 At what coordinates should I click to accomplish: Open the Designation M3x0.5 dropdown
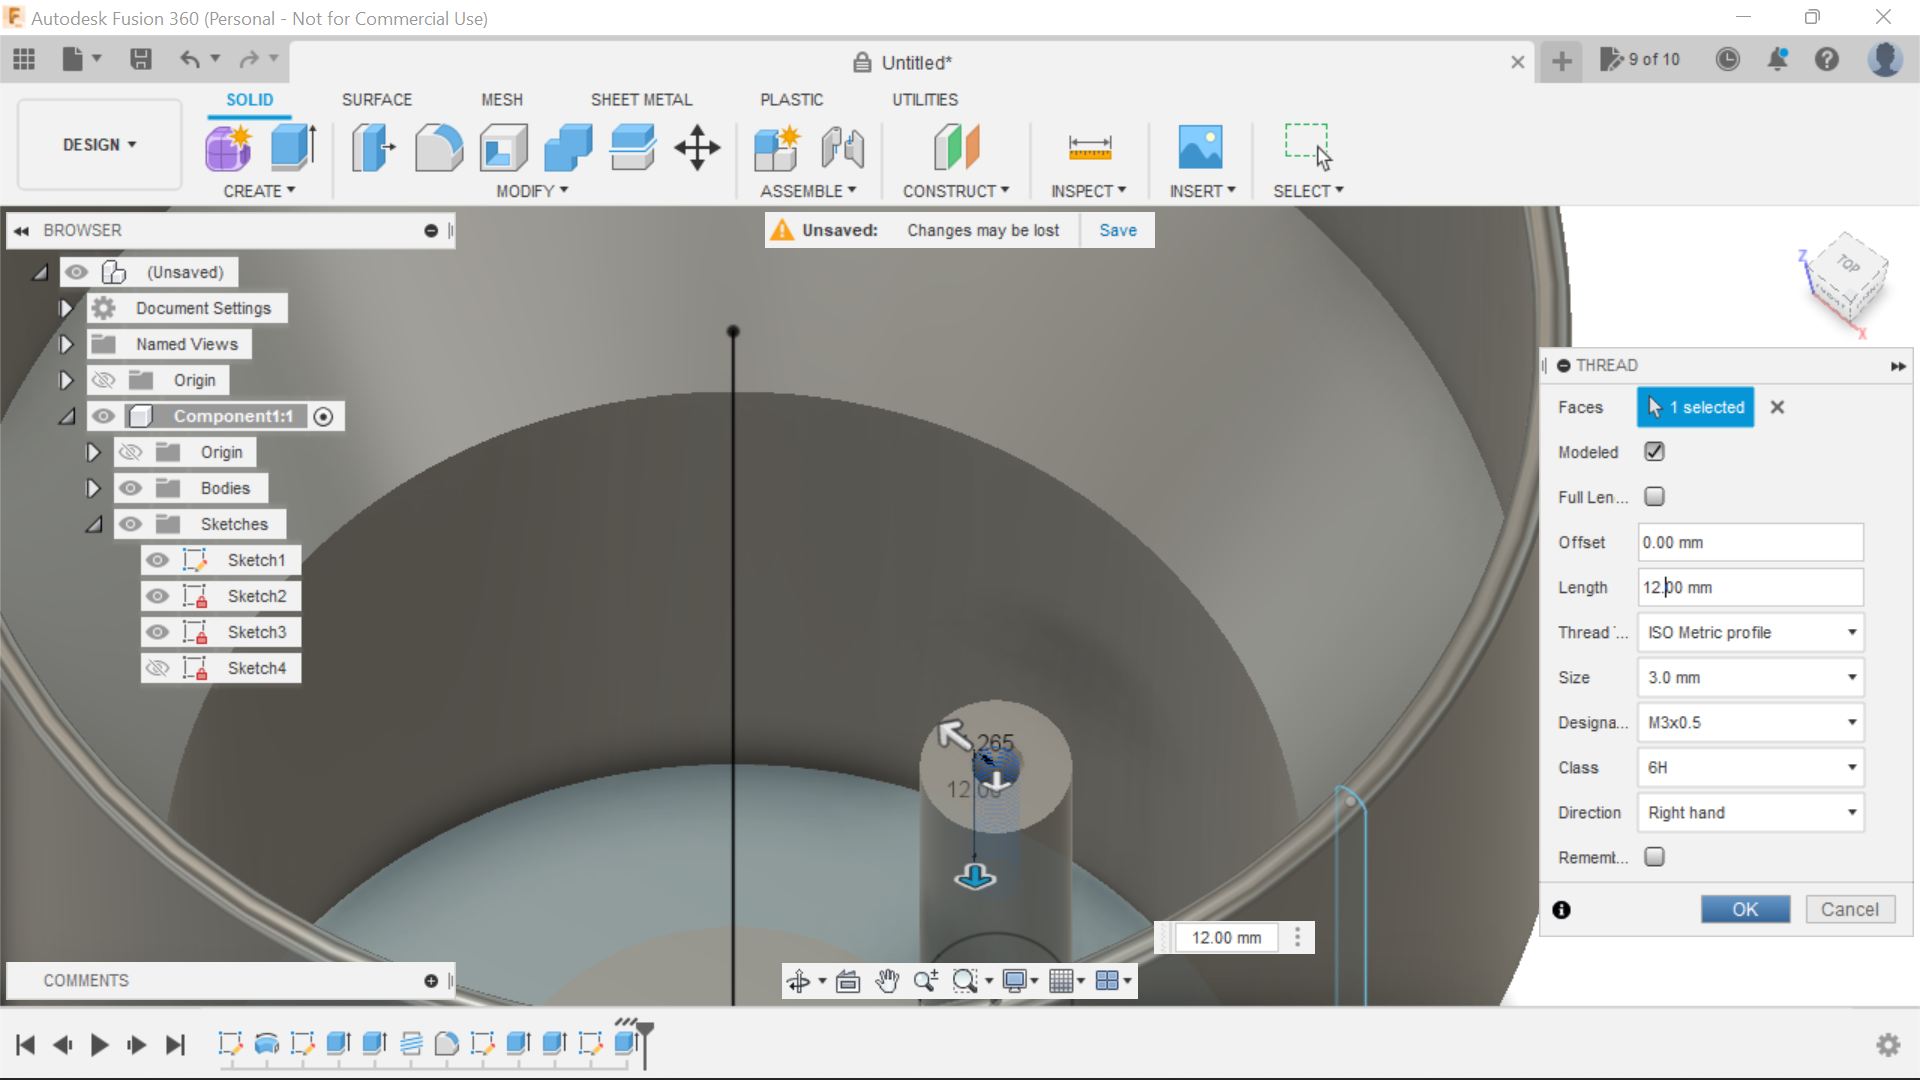coord(1750,722)
